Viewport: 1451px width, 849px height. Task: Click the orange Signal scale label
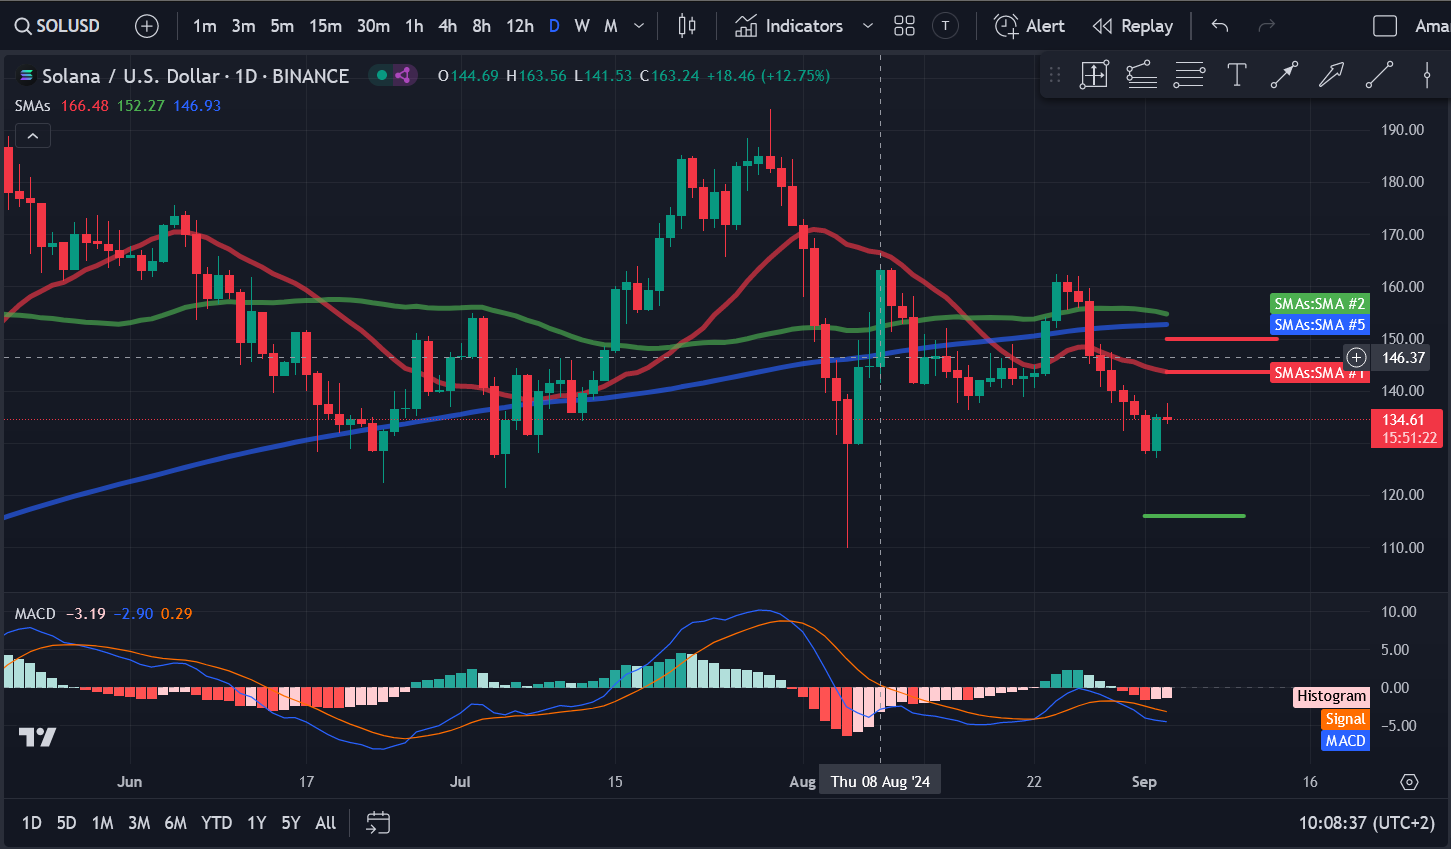[1345, 719]
